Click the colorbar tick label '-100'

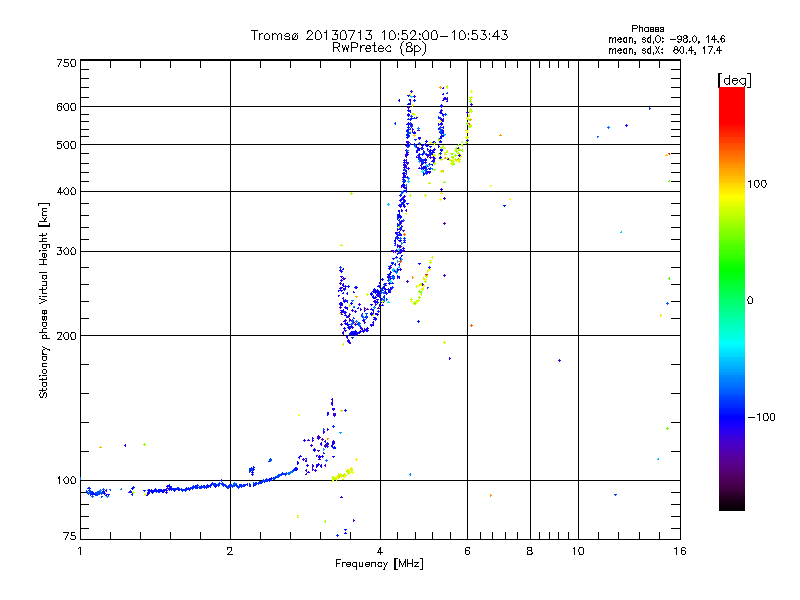click(x=761, y=417)
